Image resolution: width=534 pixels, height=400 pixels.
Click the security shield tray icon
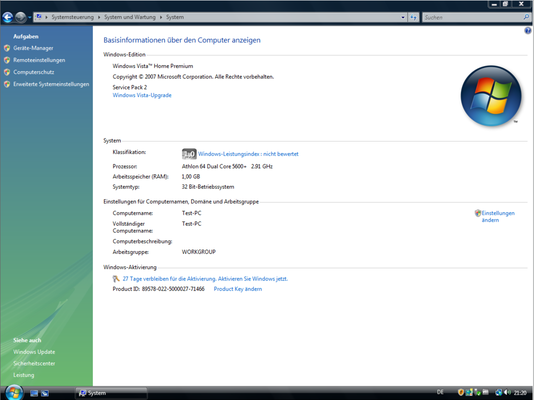click(461, 393)
